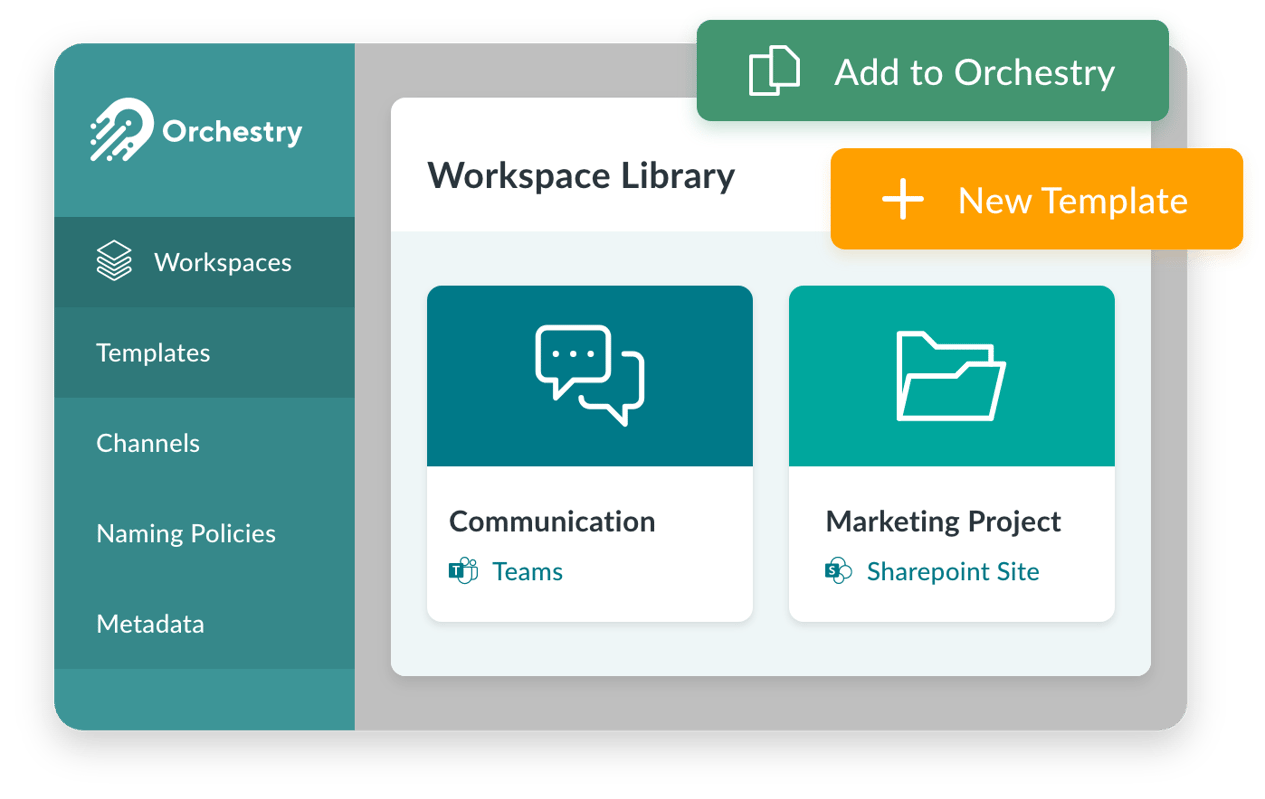Select the Communication card title

pyautogui.click(x=552, y=521)
